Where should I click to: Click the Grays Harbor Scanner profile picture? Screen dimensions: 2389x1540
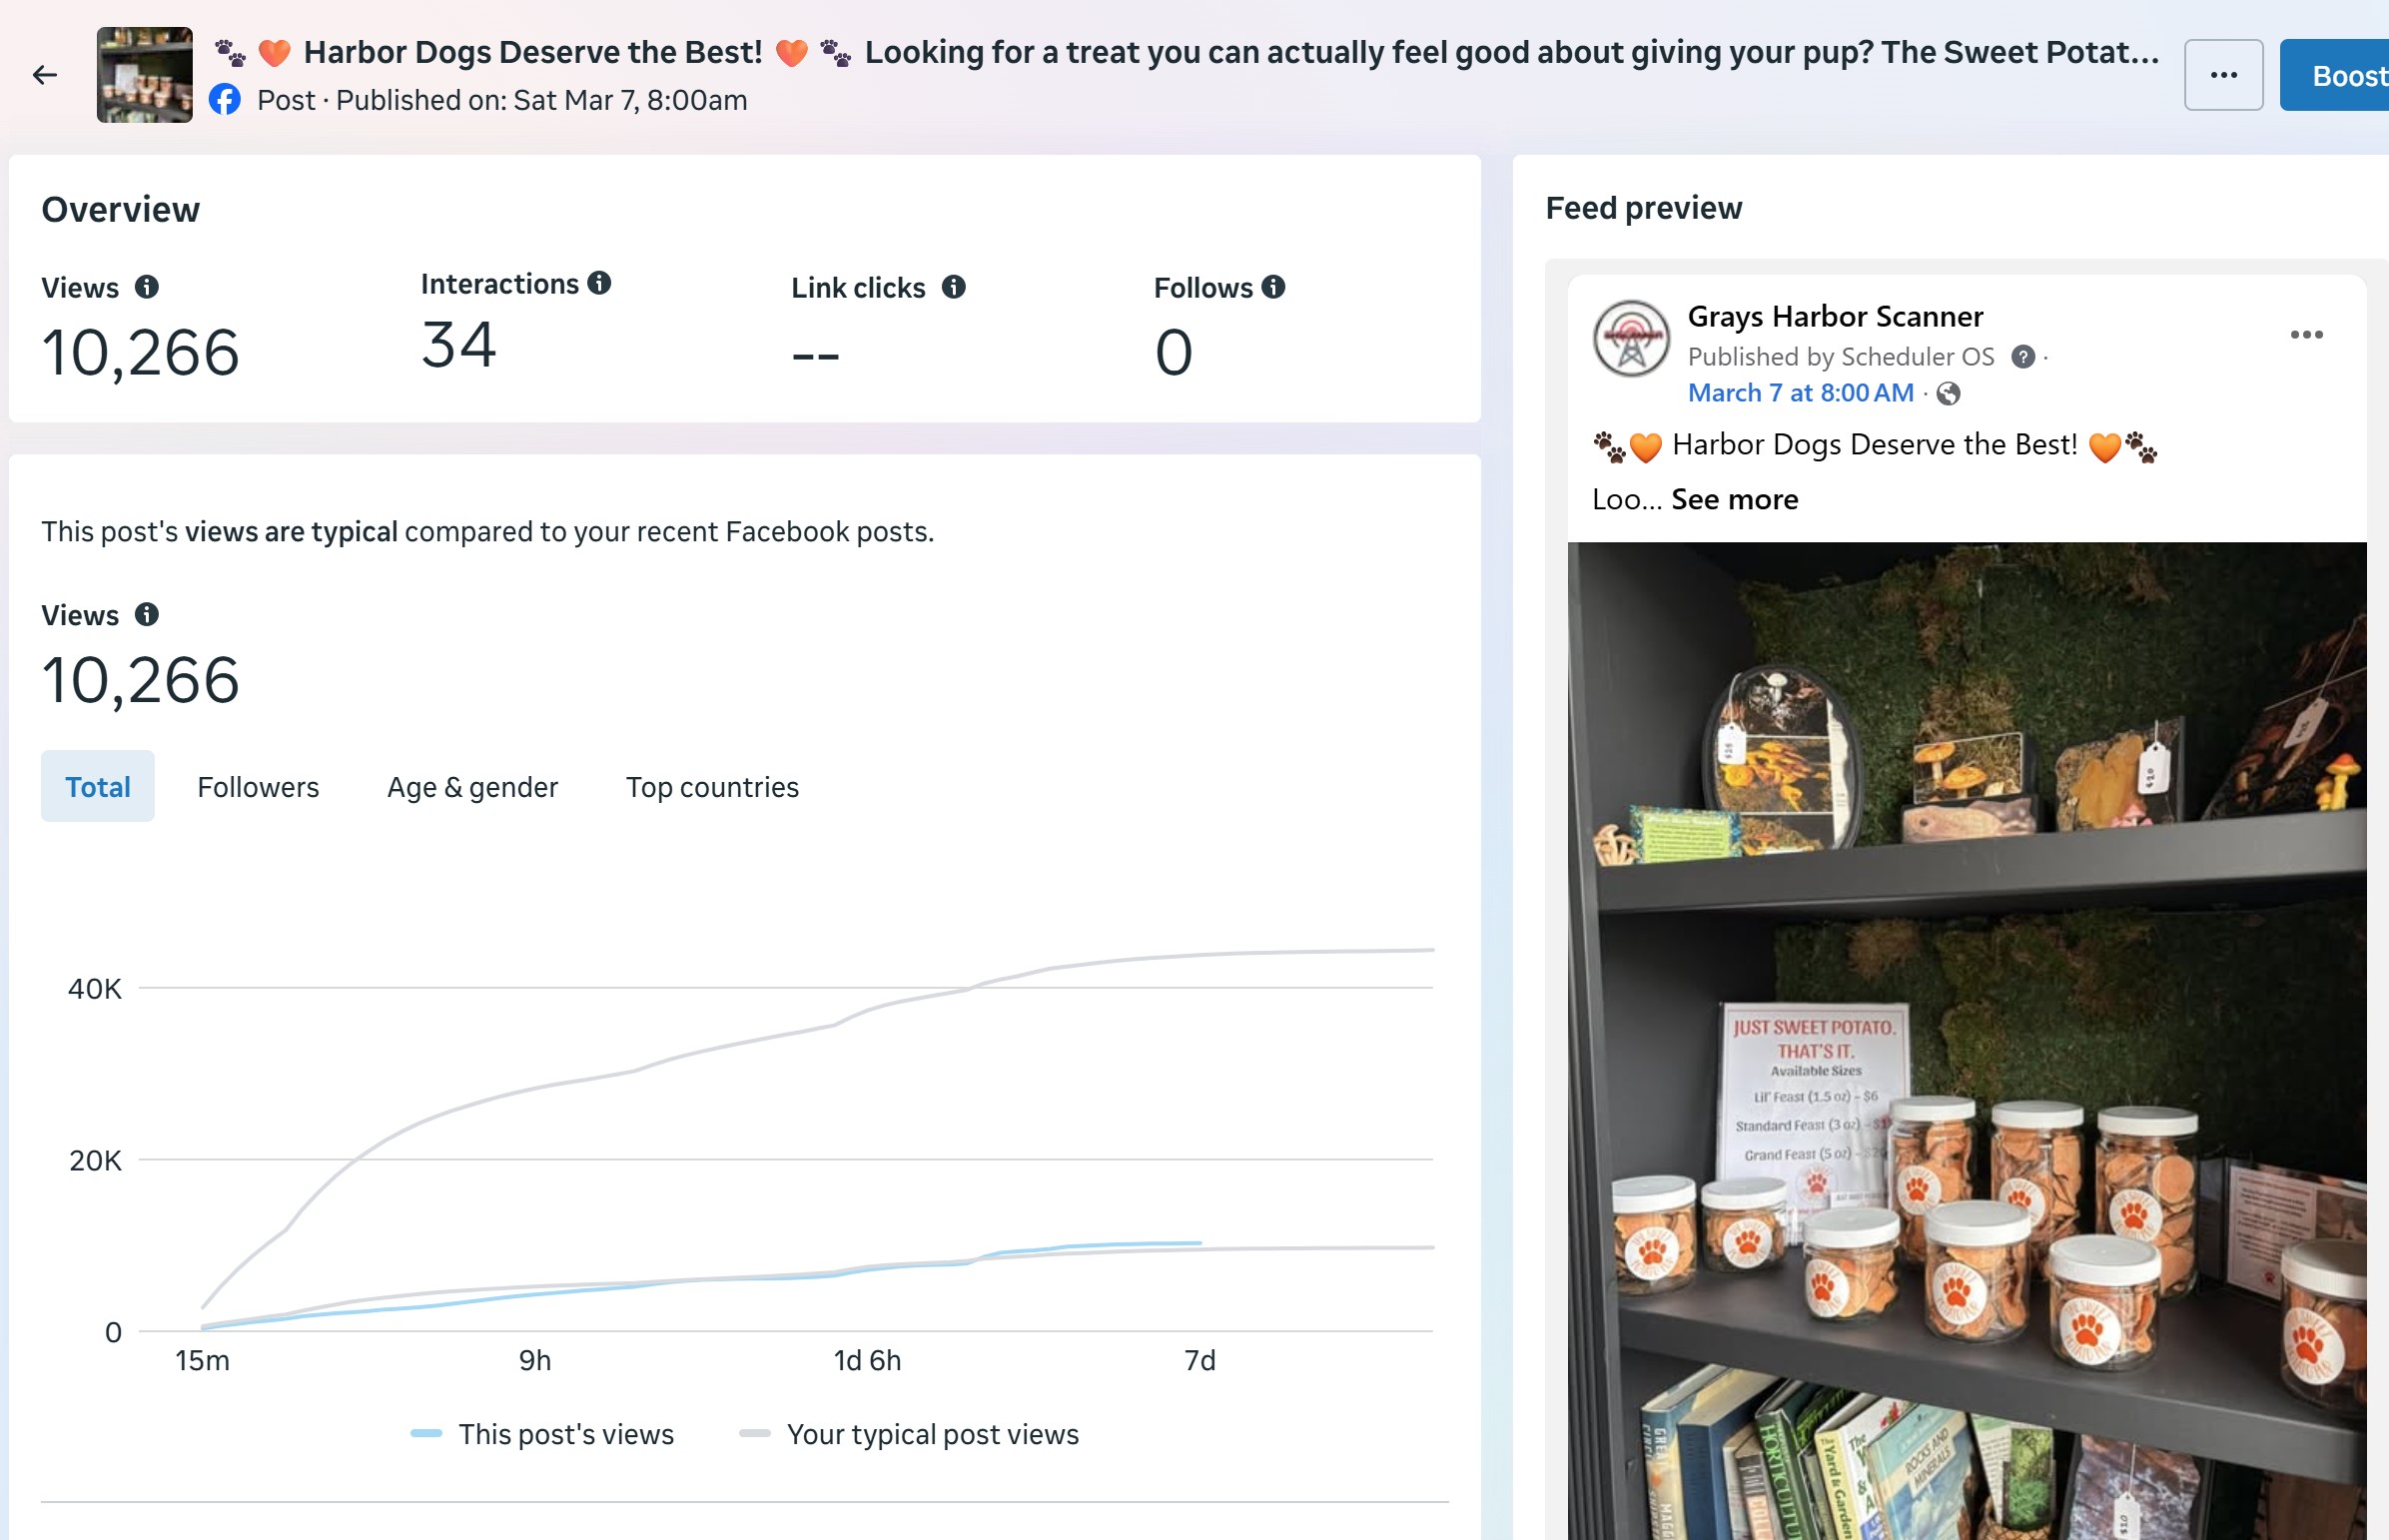(x=1631, y=339)
